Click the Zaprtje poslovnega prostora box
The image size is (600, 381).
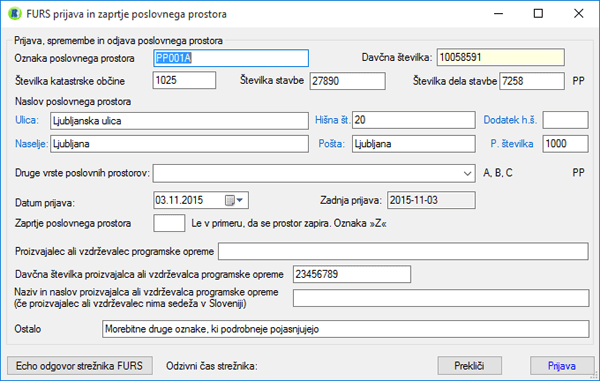tap(169, 223)
